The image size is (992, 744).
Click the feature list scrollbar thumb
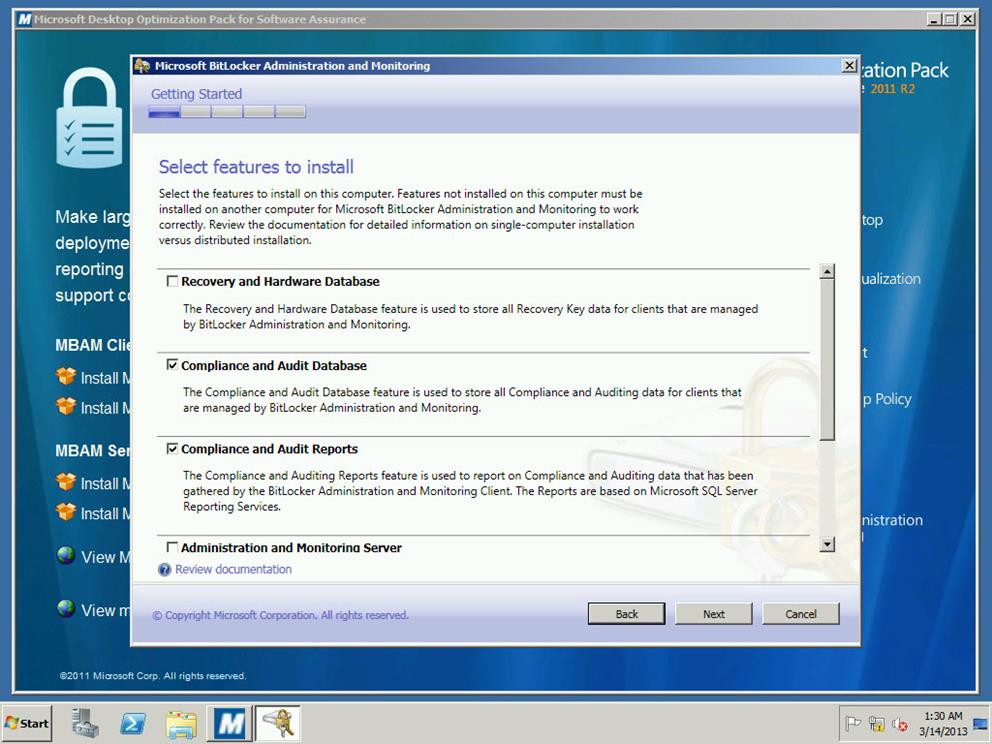coord(827,359)
